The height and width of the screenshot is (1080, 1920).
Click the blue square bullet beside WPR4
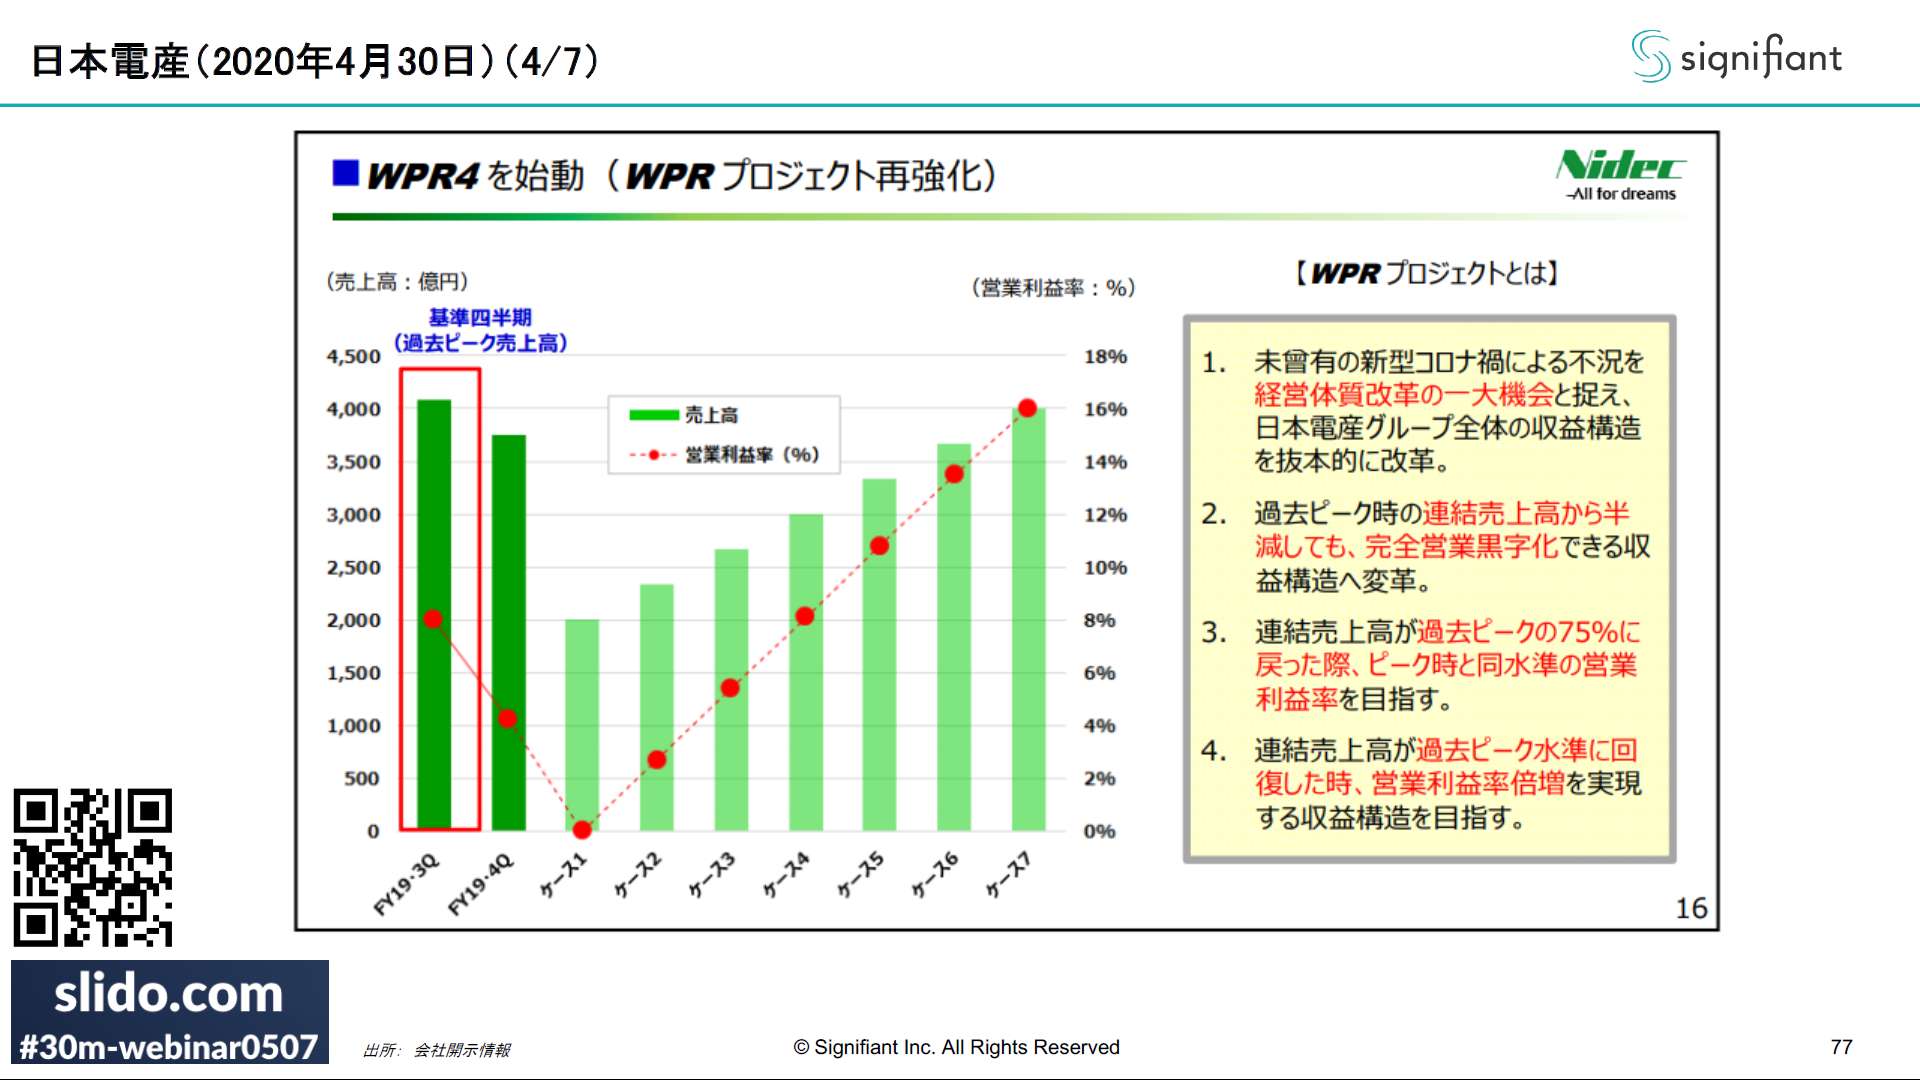pos(345,173)
